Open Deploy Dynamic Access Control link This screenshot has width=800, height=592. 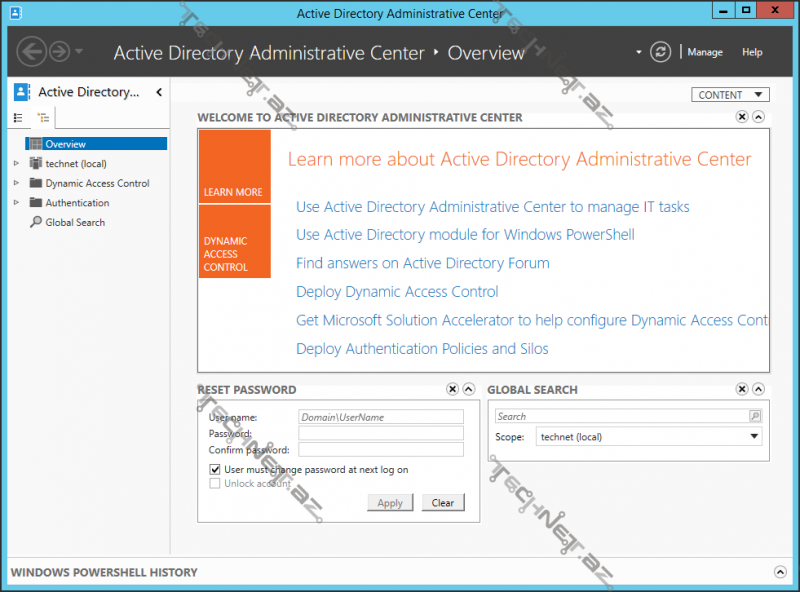[397, 292]
